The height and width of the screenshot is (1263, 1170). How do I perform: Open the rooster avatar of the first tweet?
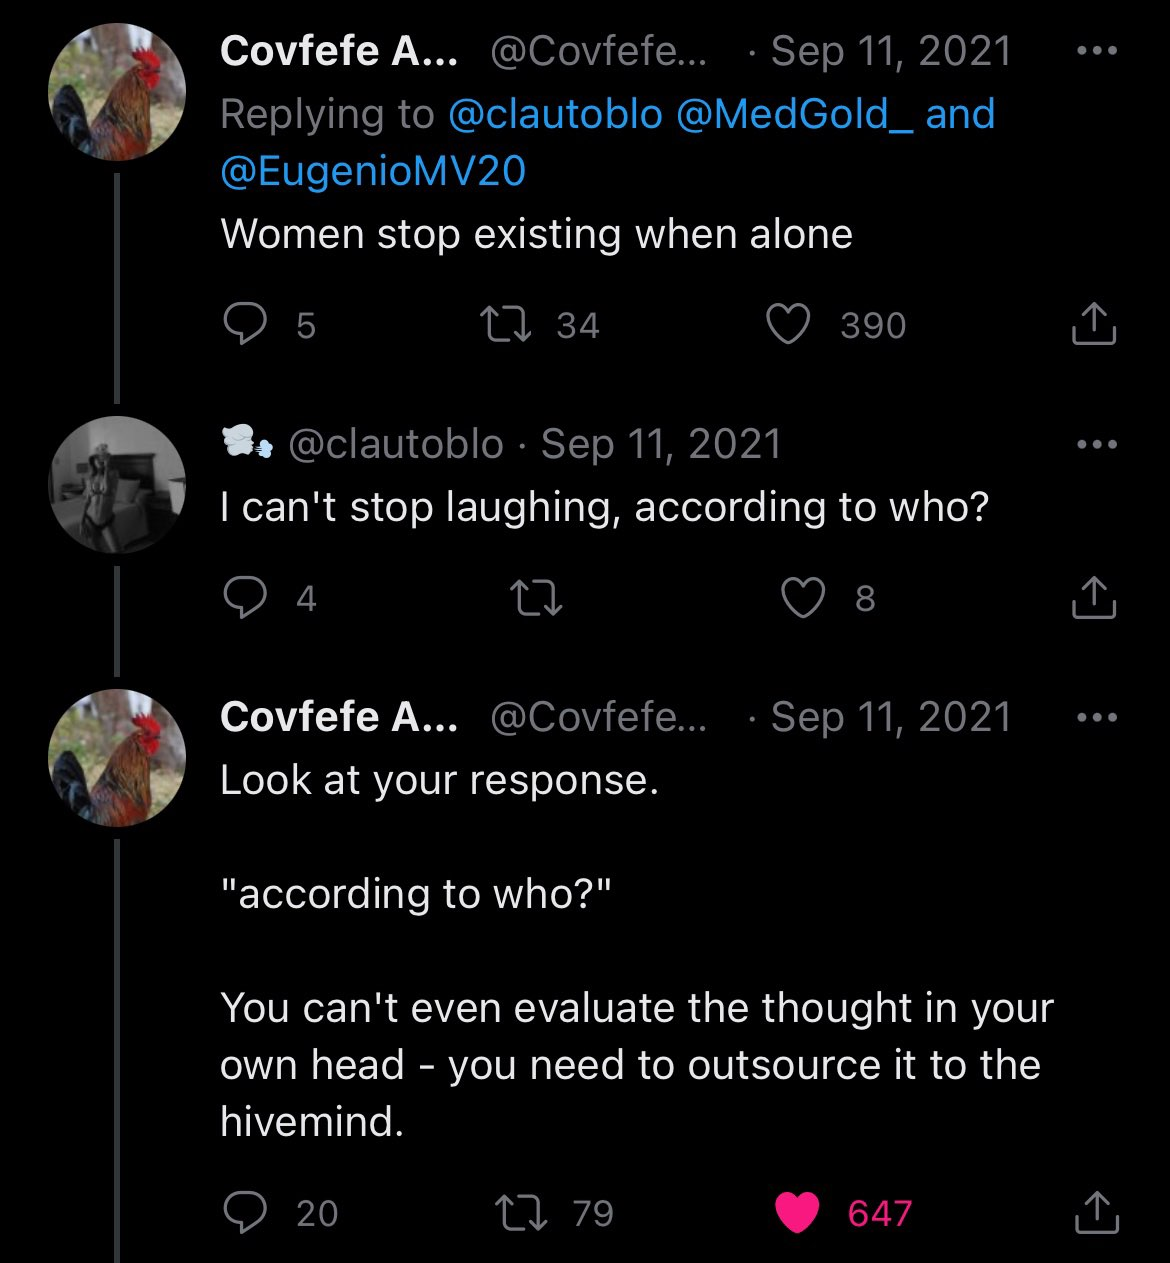117,93
